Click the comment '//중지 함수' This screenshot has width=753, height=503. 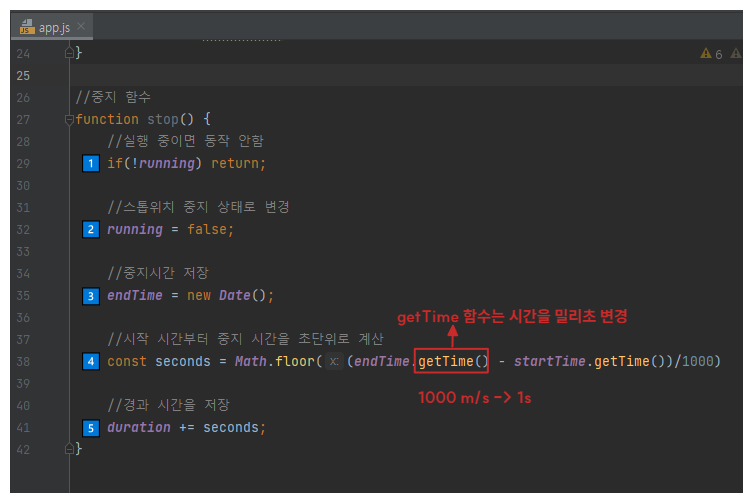click(113, 97)
